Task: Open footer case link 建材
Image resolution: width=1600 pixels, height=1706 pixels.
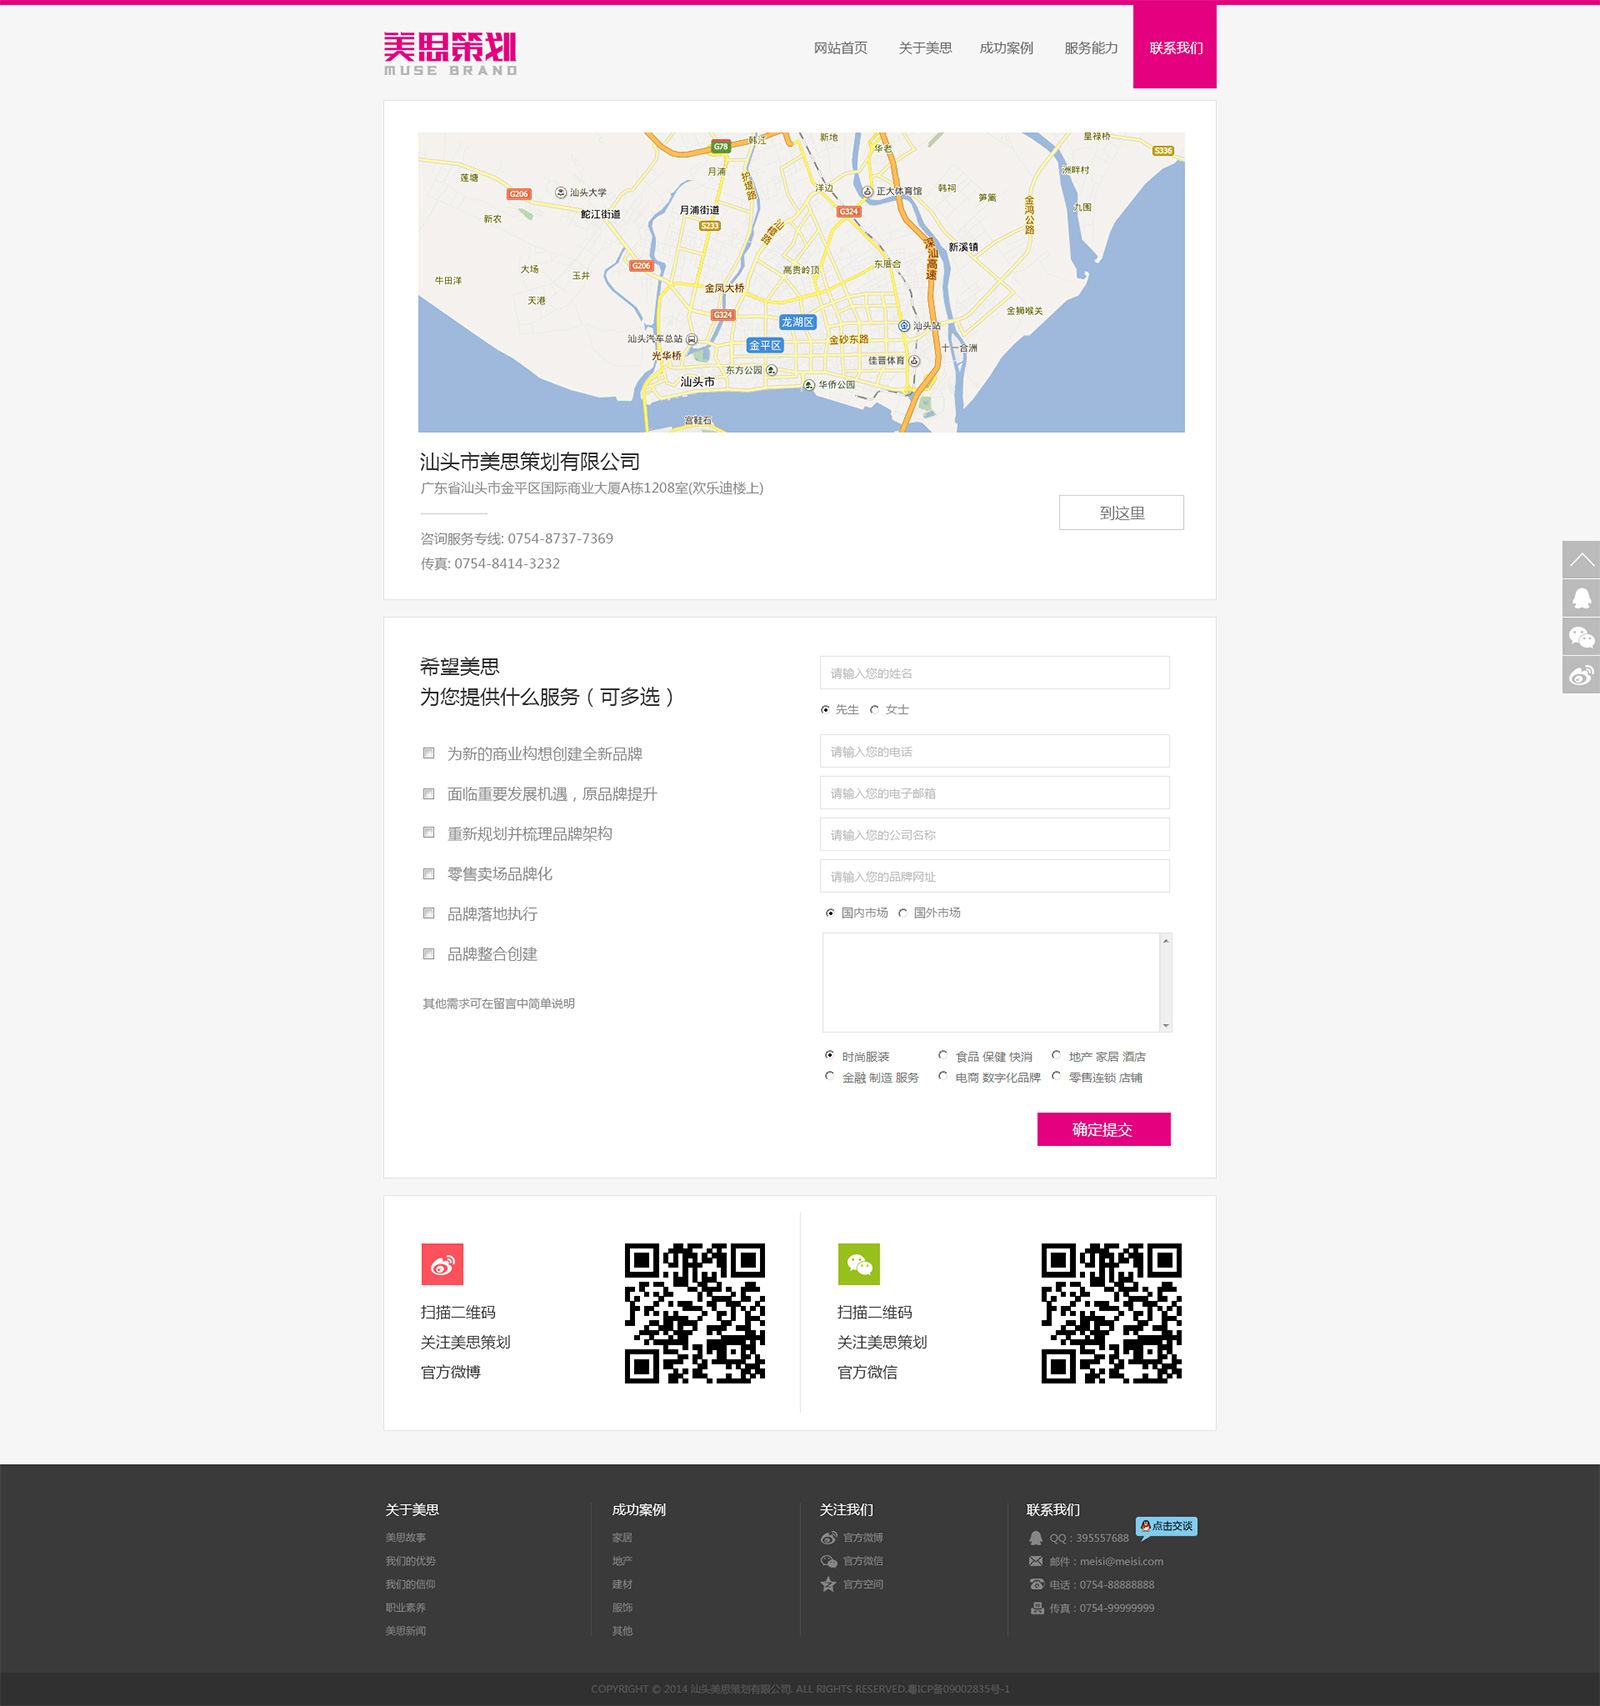Action: coord(622,1584)
